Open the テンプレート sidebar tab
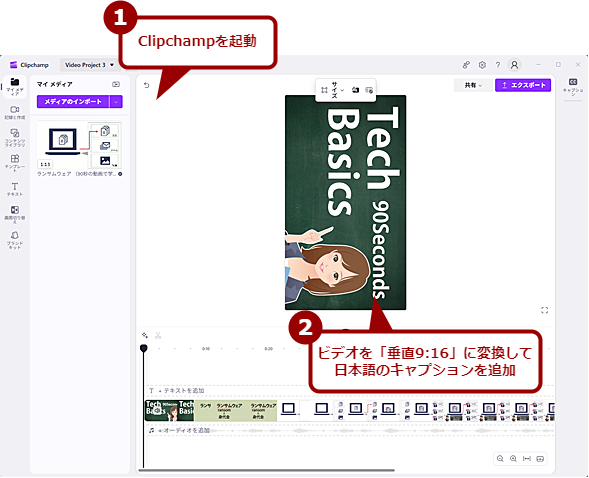589x478 pixels. click(x=15, y=163)
